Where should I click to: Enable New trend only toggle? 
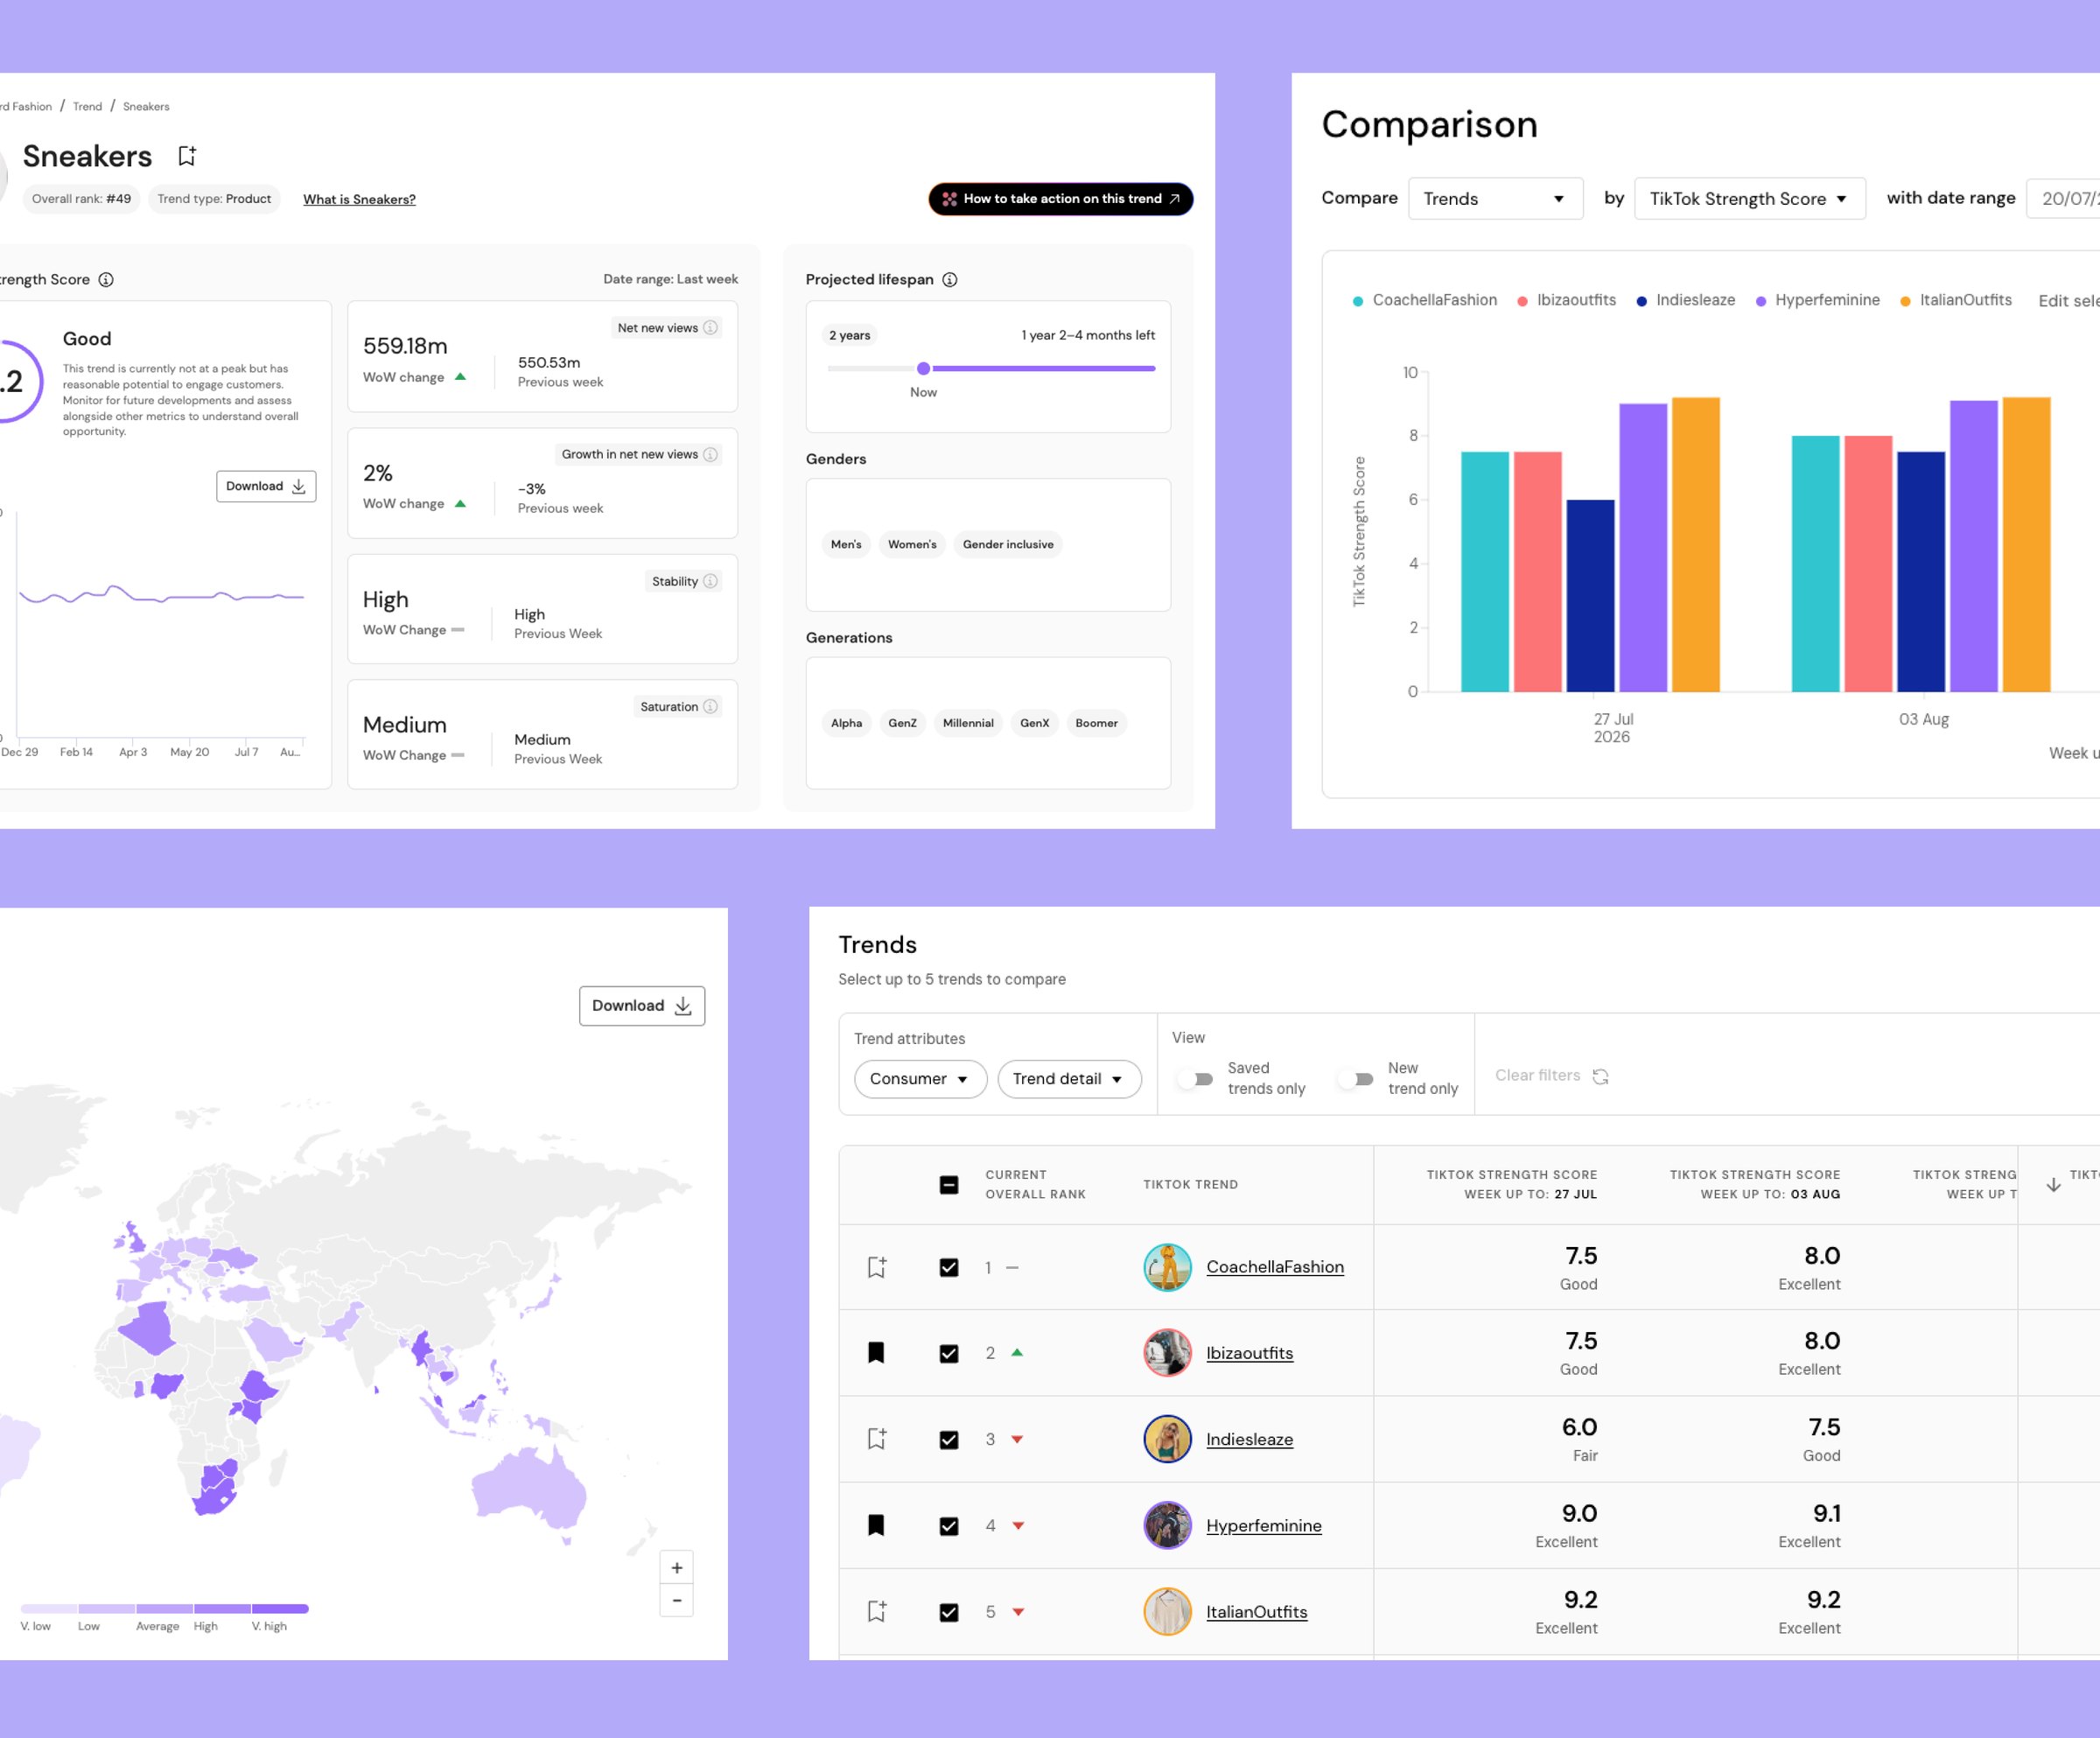1356,1079
